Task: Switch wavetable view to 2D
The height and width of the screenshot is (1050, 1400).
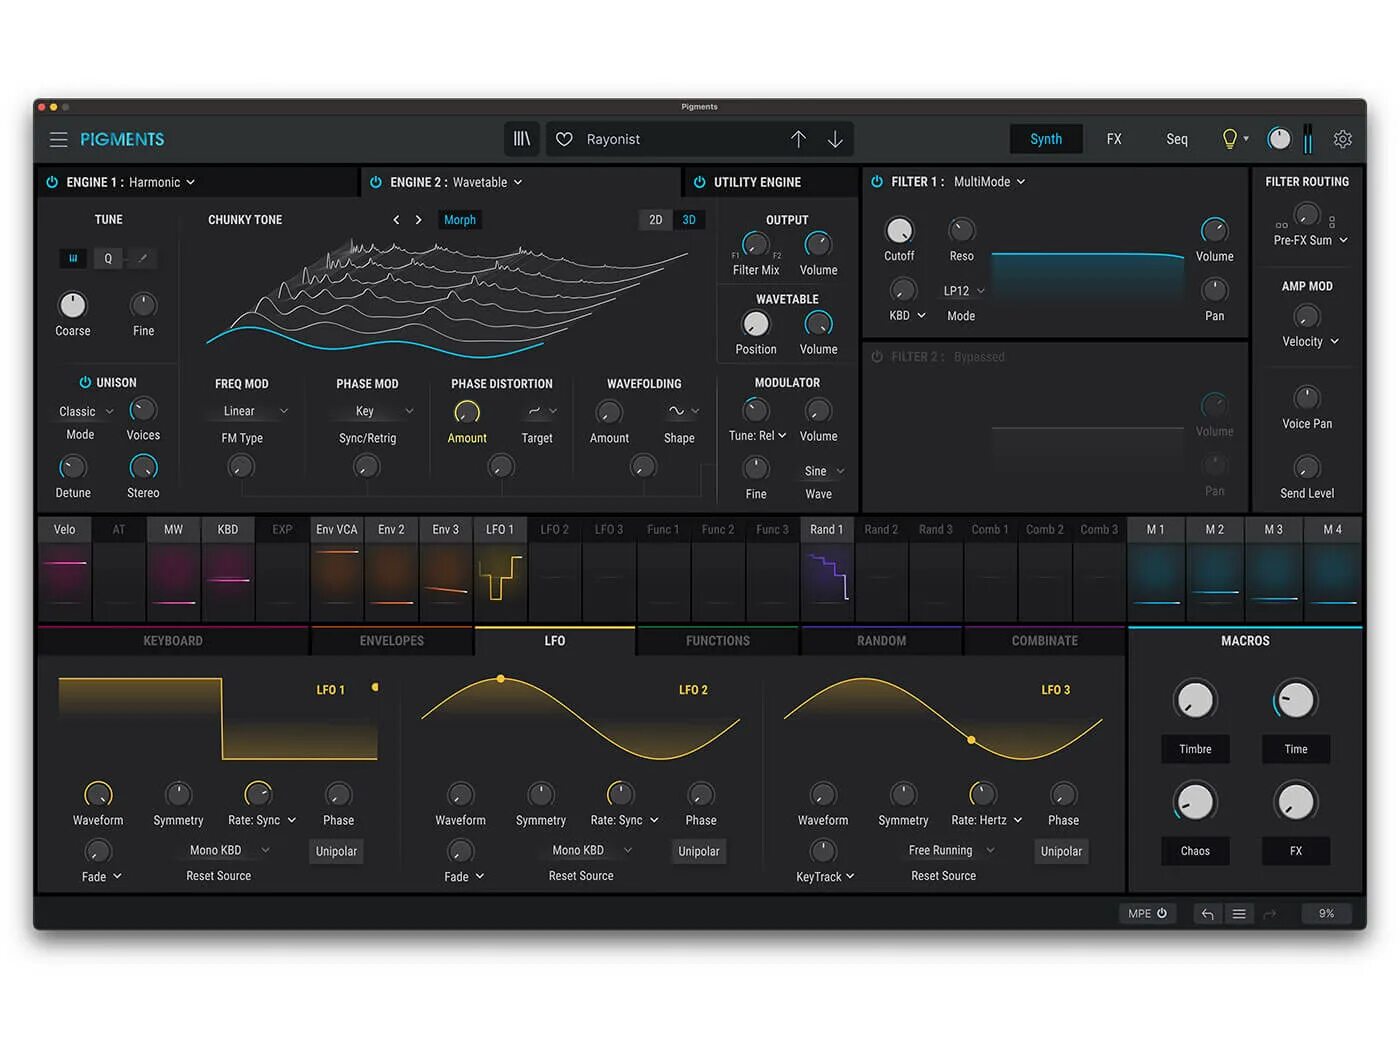Action: (x=655, y=220)
